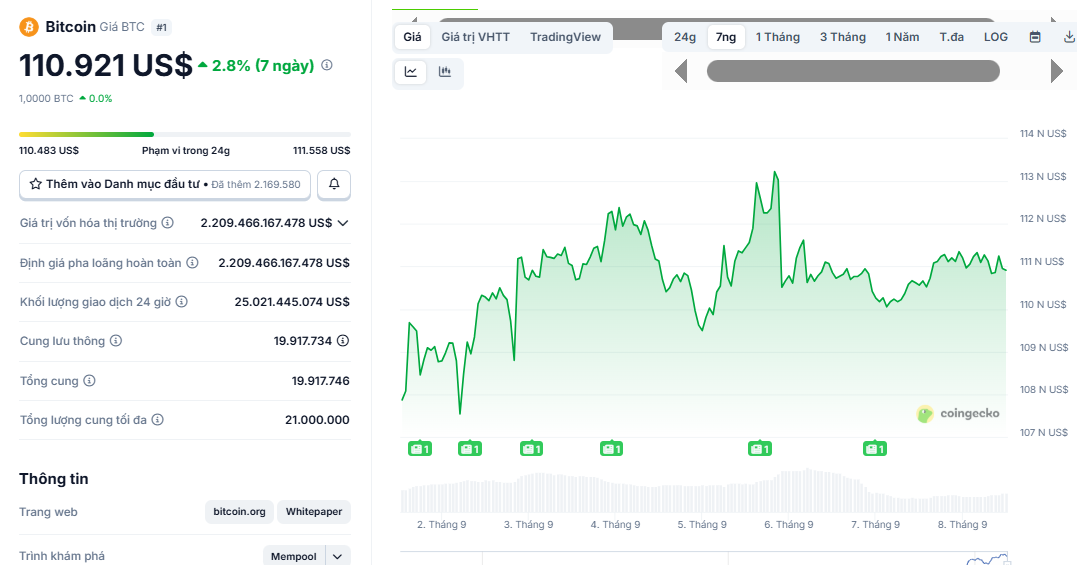
Task: Open news marker near 2. Tháng 9
Action: [x=419, y=449]
